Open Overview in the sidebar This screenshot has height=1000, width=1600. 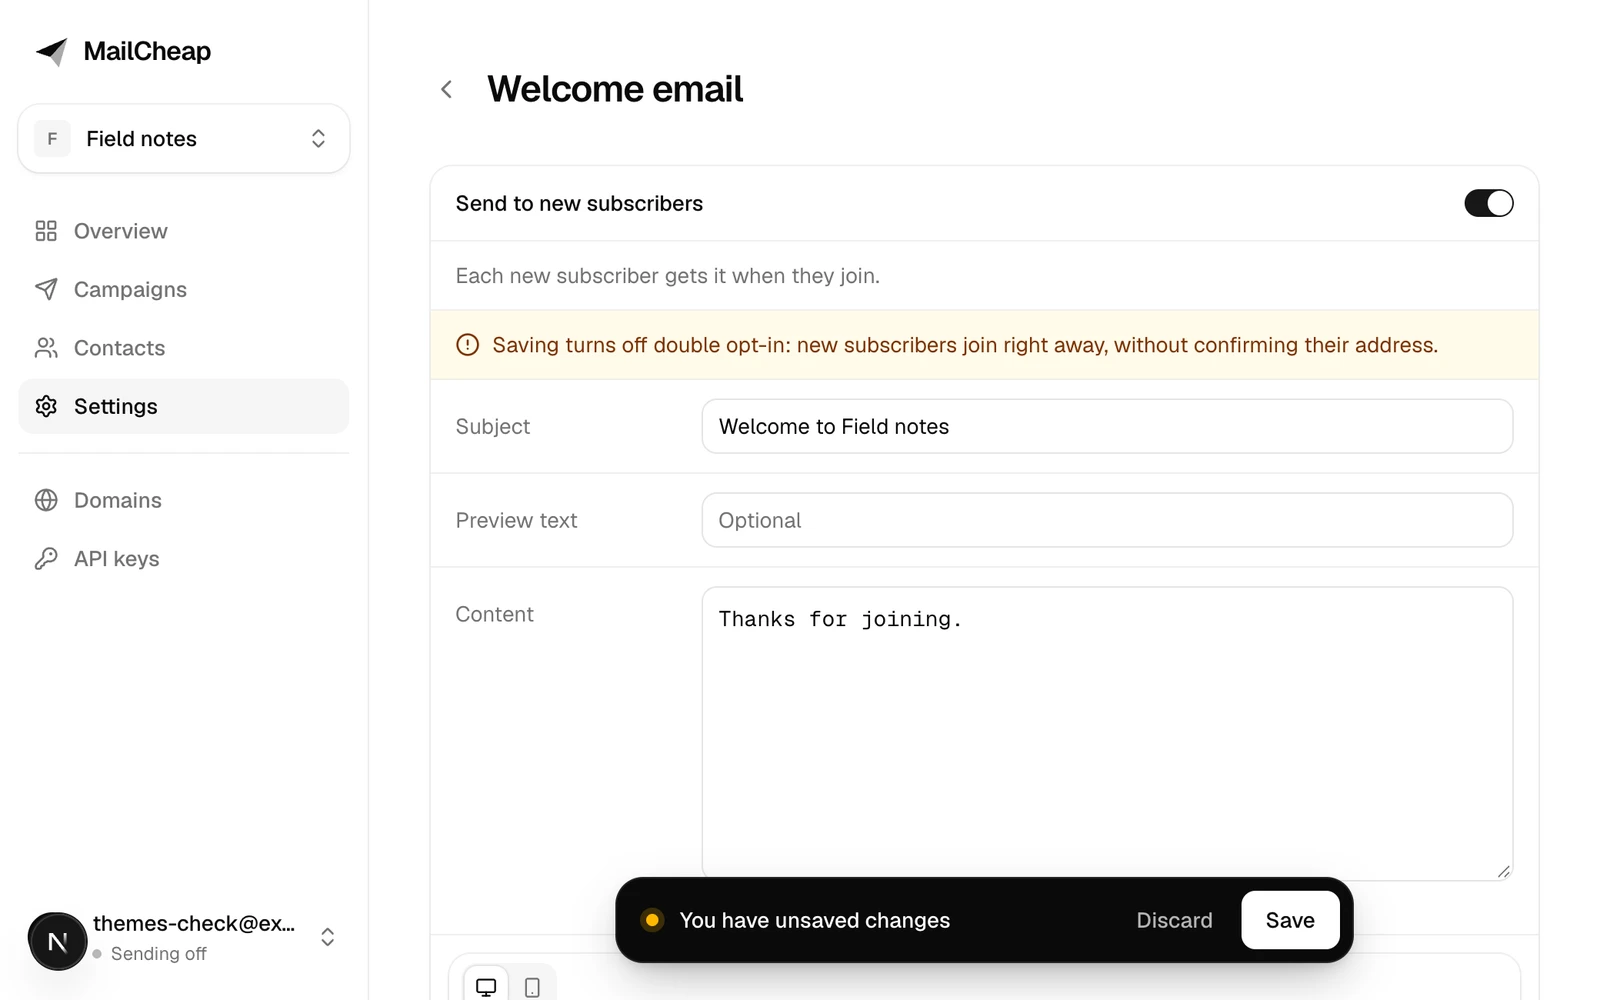(184, 231)
